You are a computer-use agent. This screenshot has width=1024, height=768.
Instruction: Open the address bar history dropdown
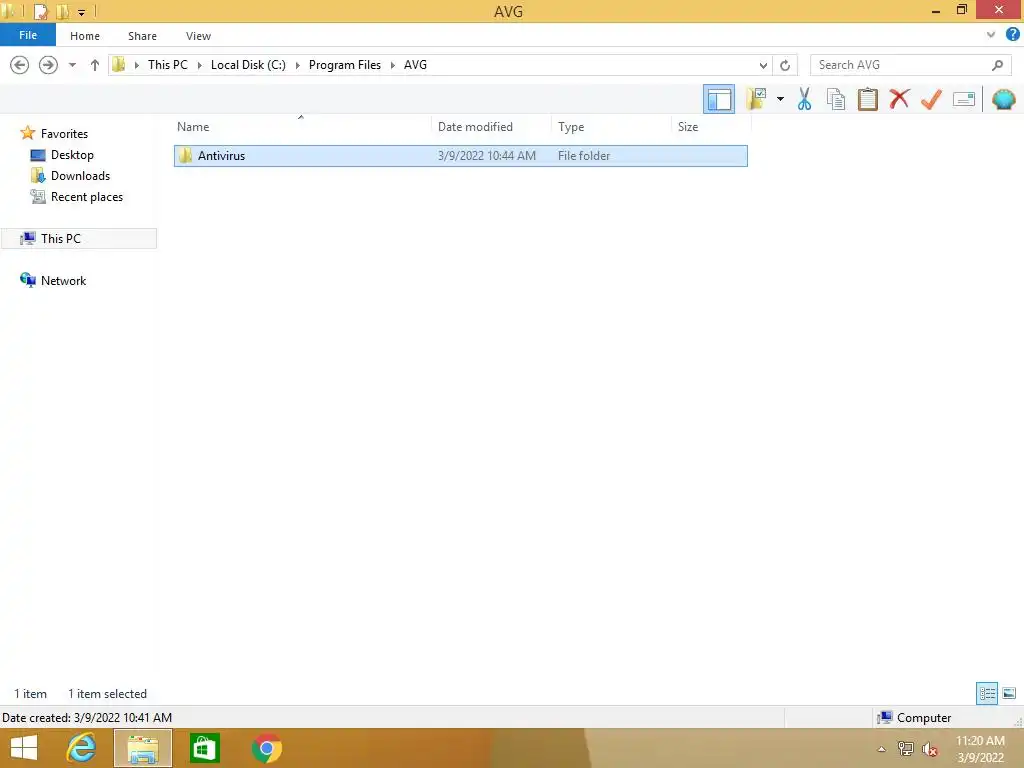click(763, 65)
